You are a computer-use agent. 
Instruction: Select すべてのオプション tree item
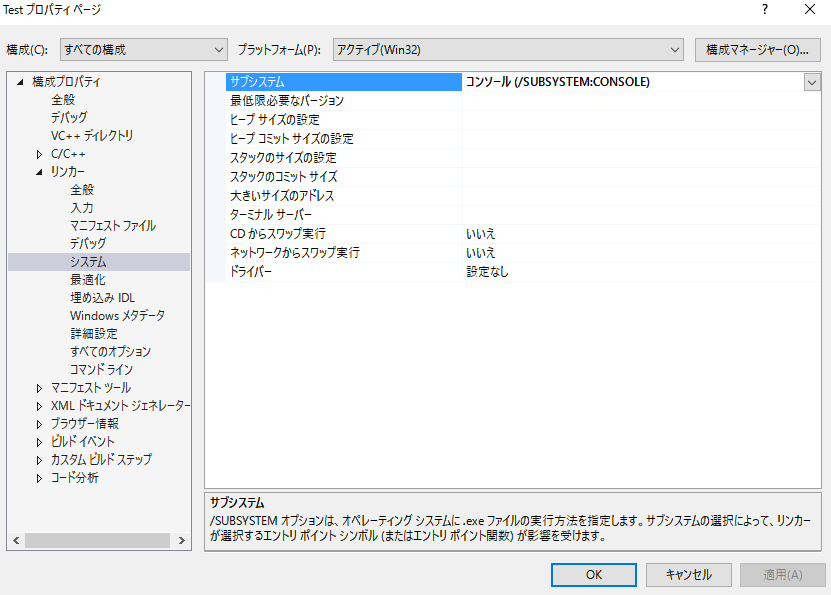tap(110, 352)
